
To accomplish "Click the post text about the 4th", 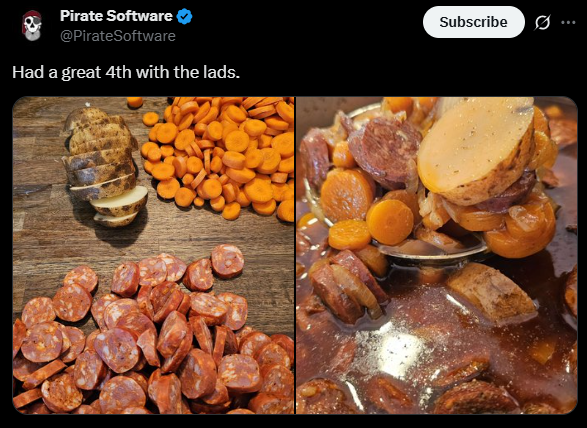I will click(x=126, y=72).
